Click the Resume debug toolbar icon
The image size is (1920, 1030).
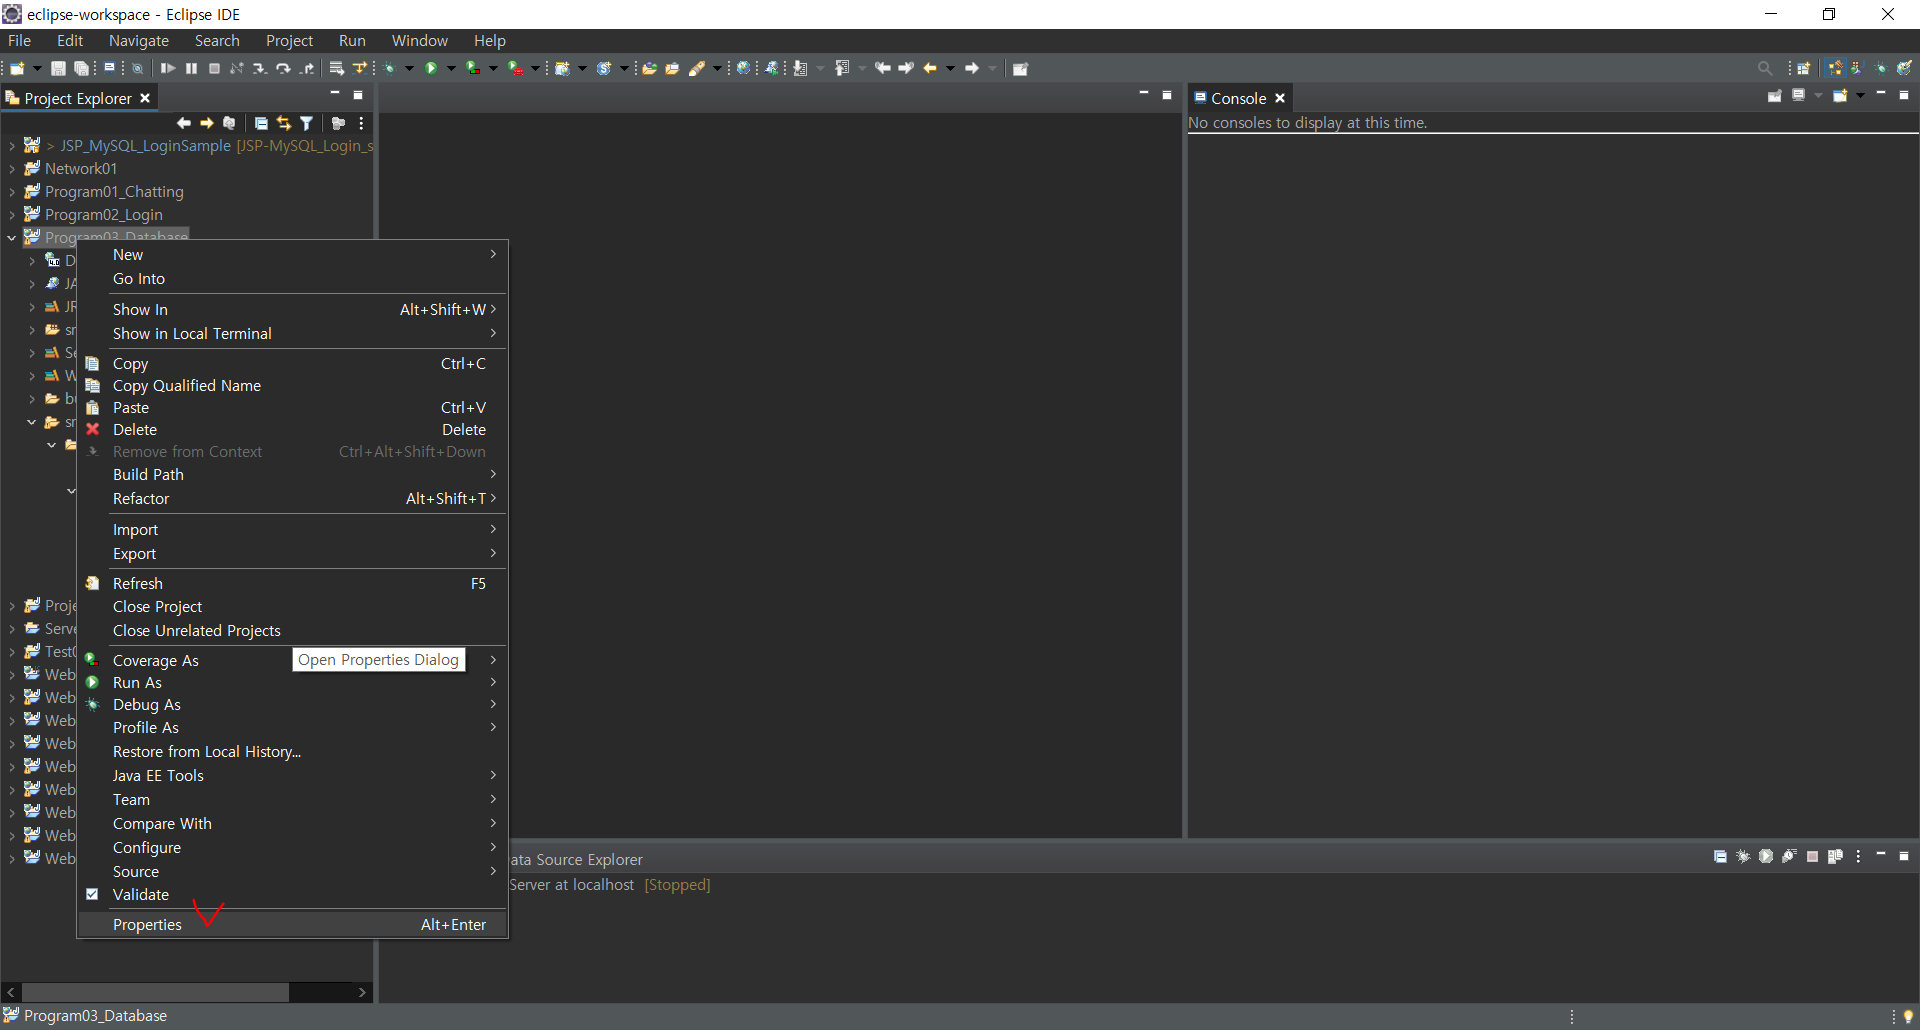tap(168, 68)
